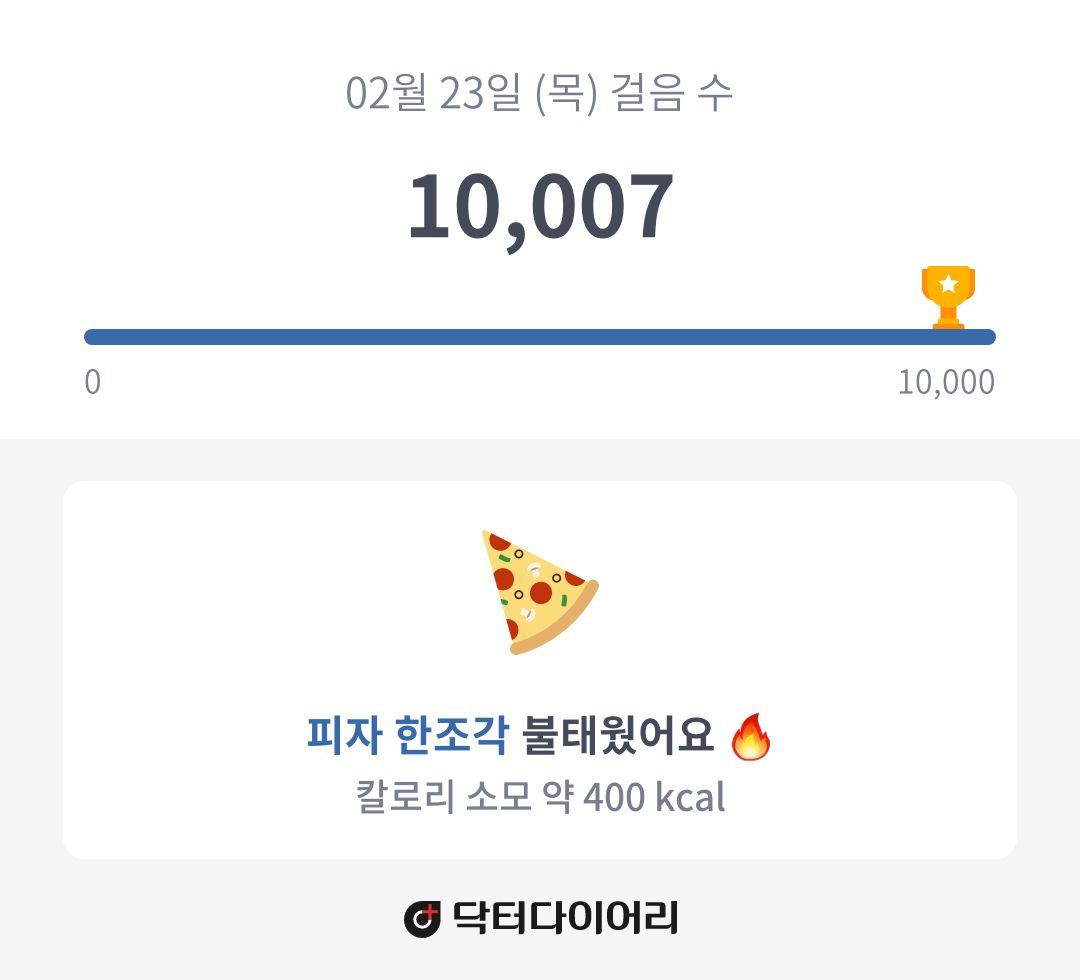Viewport: 1080px width, 980px height.
Task: Click the white calorie summary card
Action: click(x=540, y=670)
